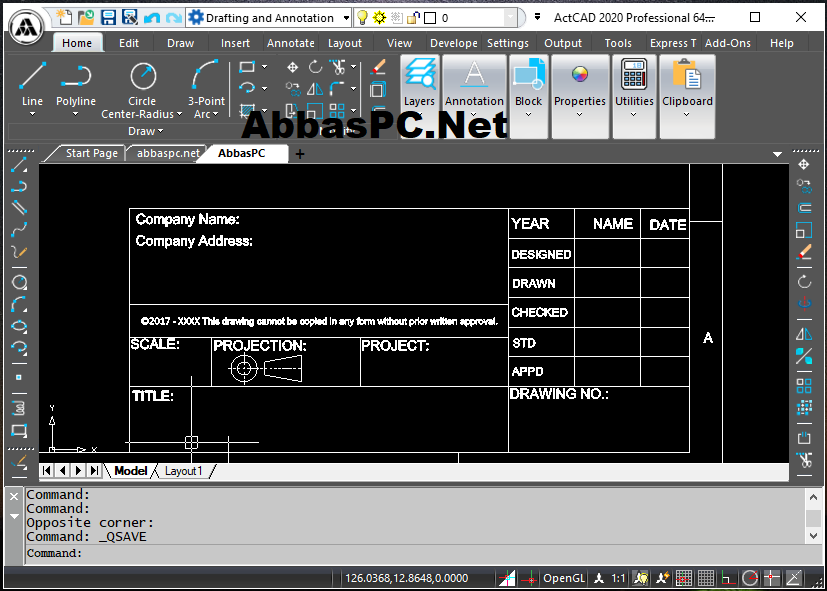Select the Polyline tool in ribbon
The width and height of the screenshot is (827, 591).
76,84
